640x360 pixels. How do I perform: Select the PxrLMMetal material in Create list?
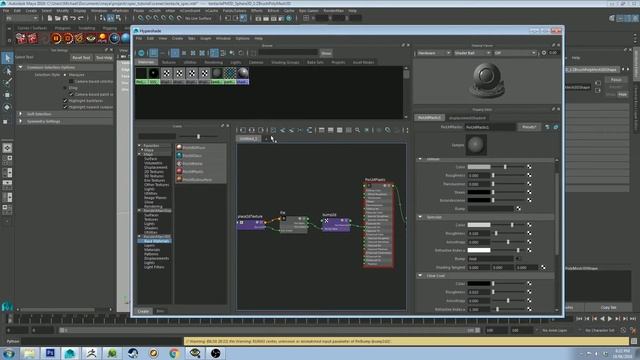pos(201,164)
